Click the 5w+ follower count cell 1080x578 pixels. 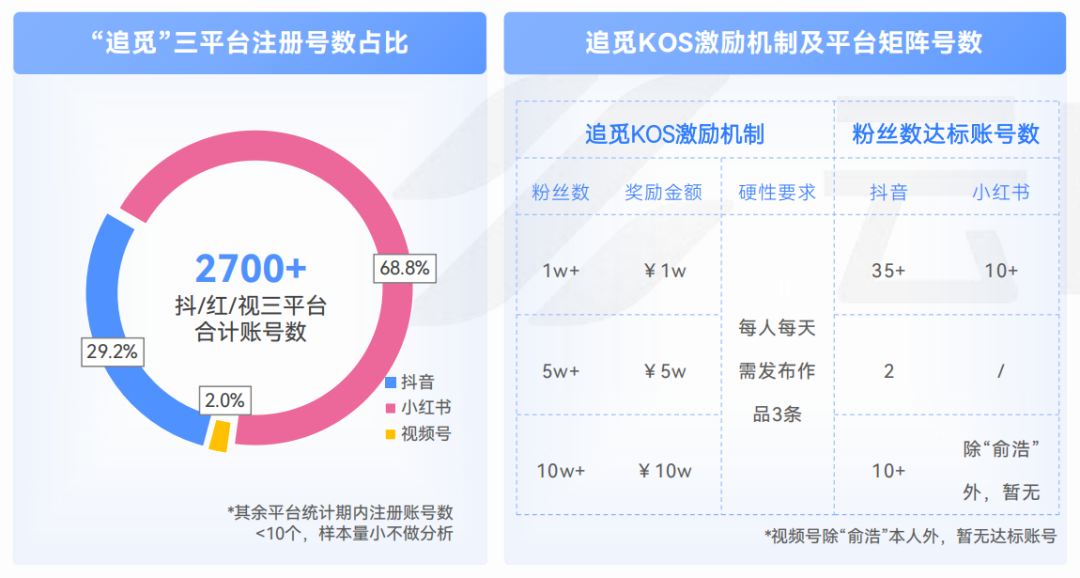click(561, 372)
